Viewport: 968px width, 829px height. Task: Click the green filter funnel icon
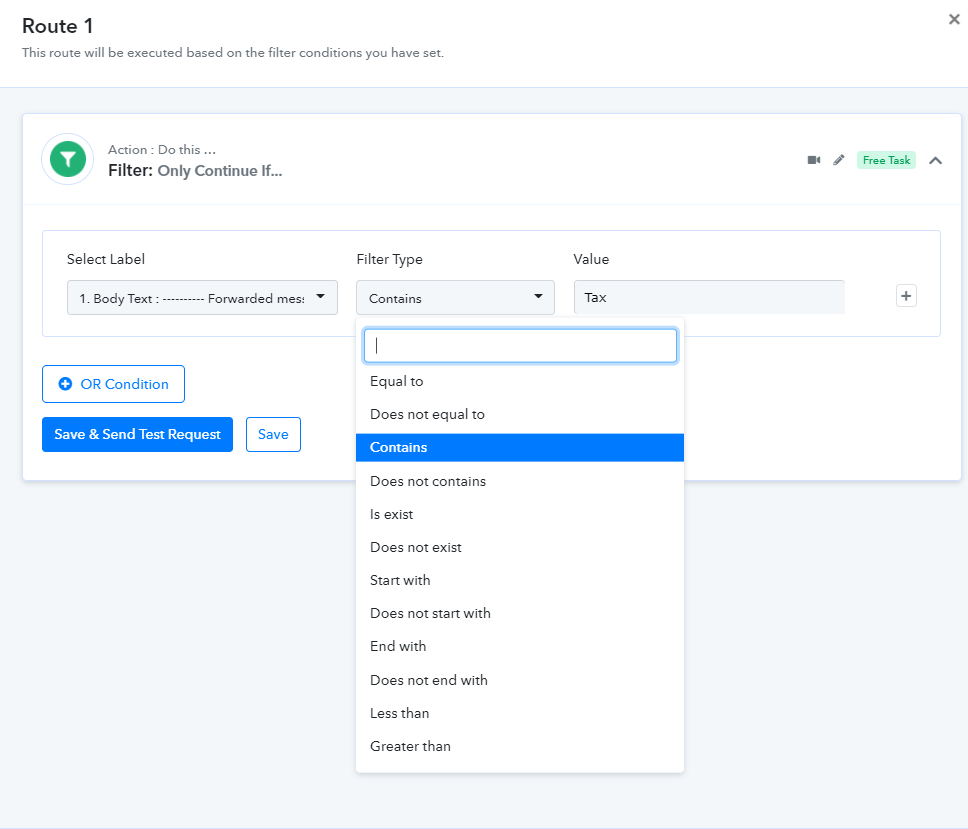click(68, 159)
